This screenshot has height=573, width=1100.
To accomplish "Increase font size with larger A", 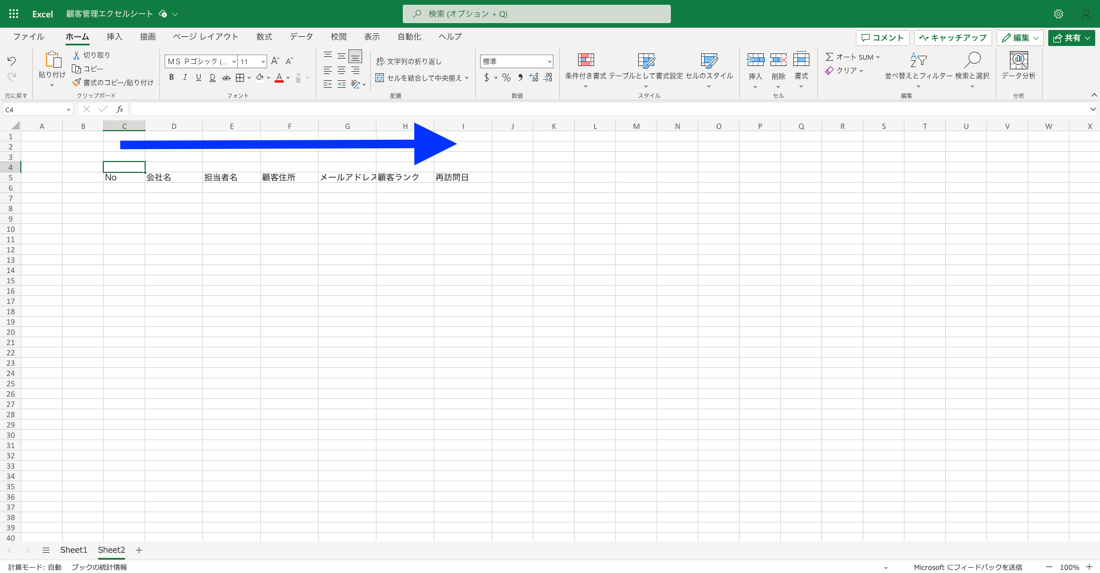I will (275, 61).
